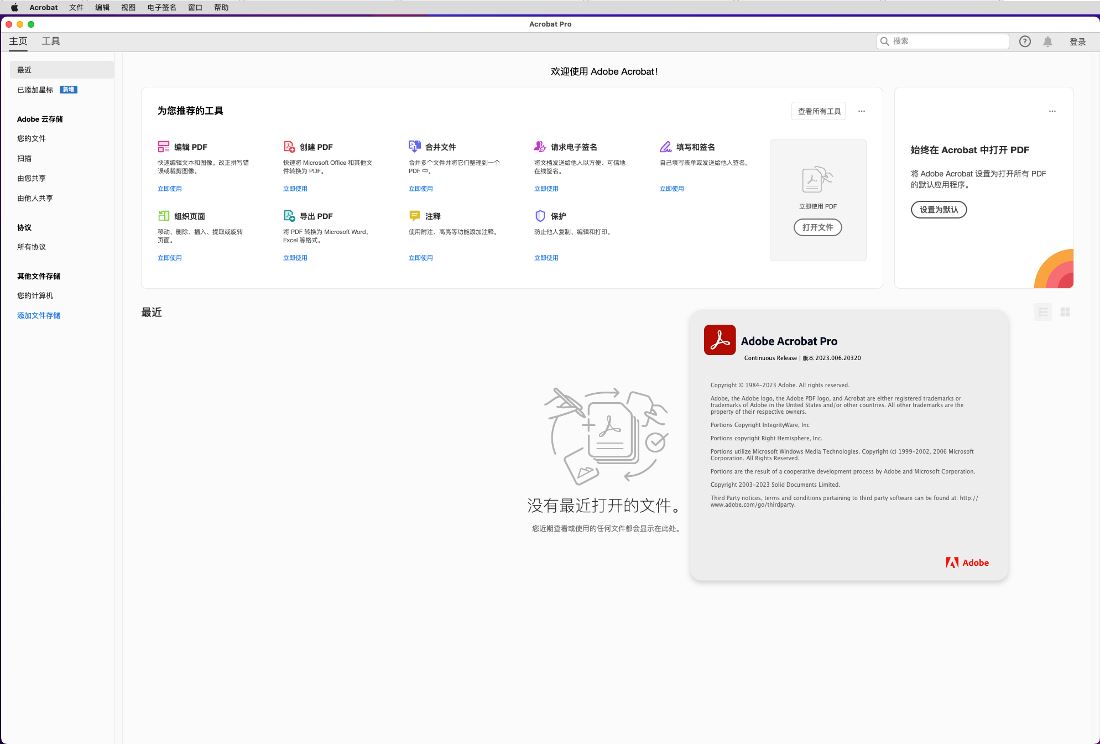1100x744 pixels.
Task: Open the notifications bell icon
Action: (1048, 42)
